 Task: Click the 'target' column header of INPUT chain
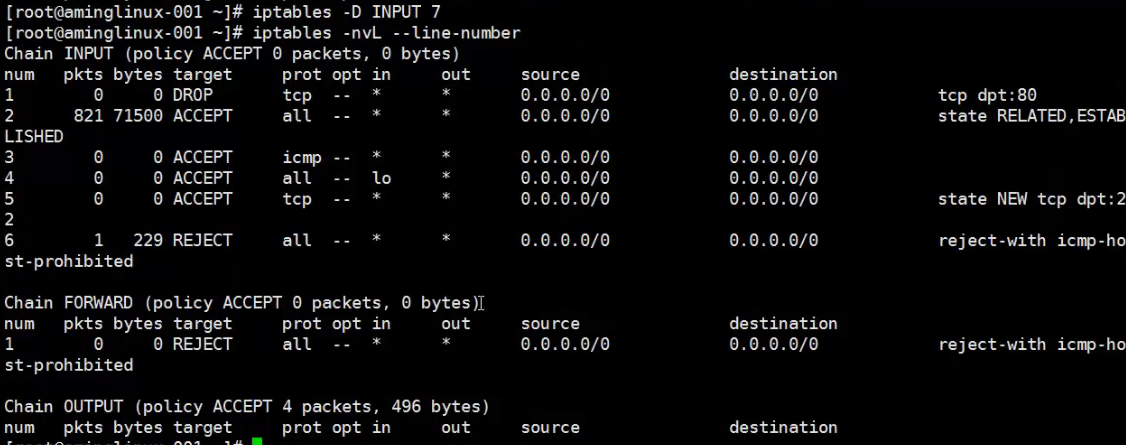pos(203,75)
